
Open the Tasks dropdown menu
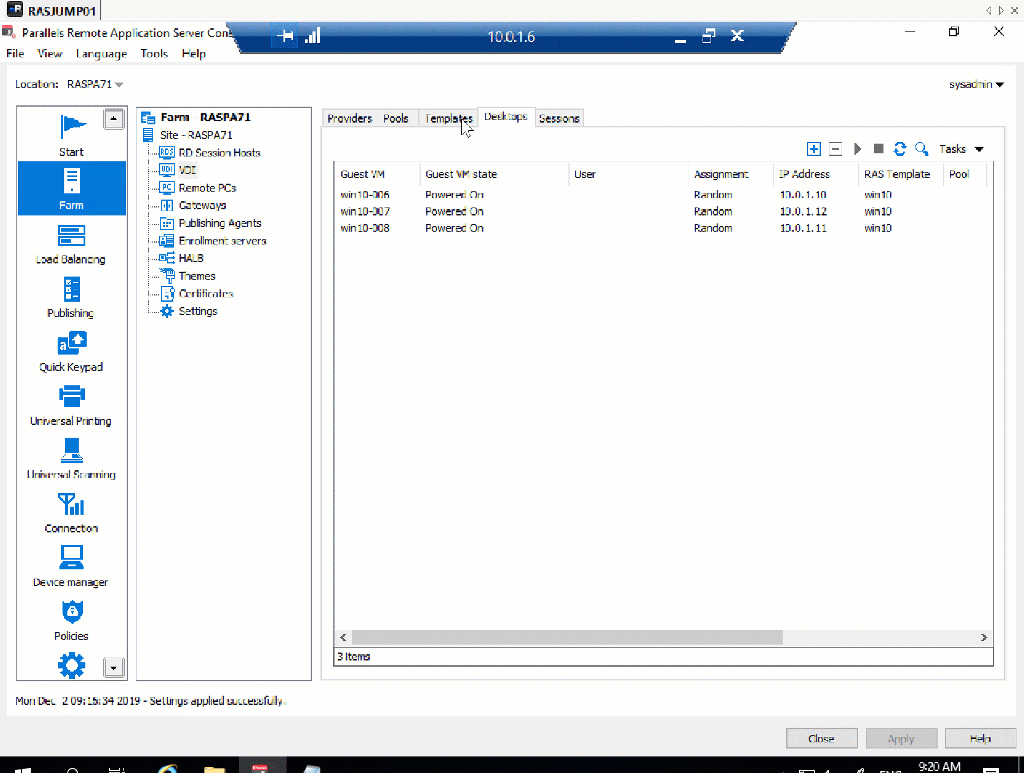(961, 149)
